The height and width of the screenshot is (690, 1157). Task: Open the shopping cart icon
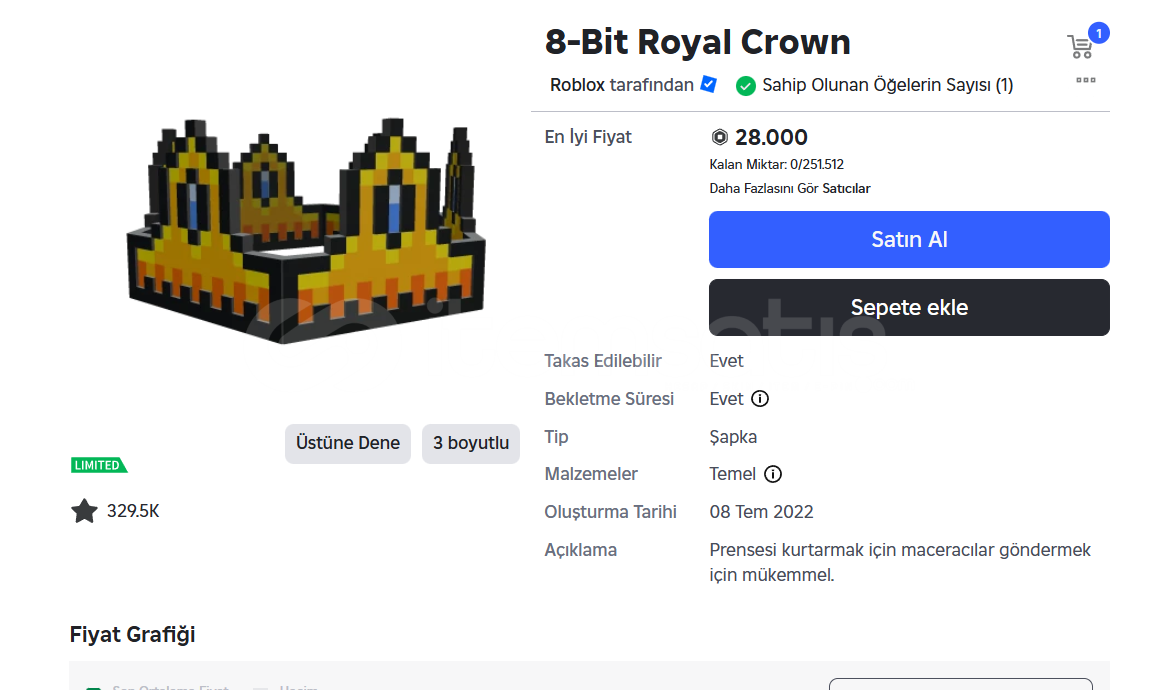tap(1080, 46)
